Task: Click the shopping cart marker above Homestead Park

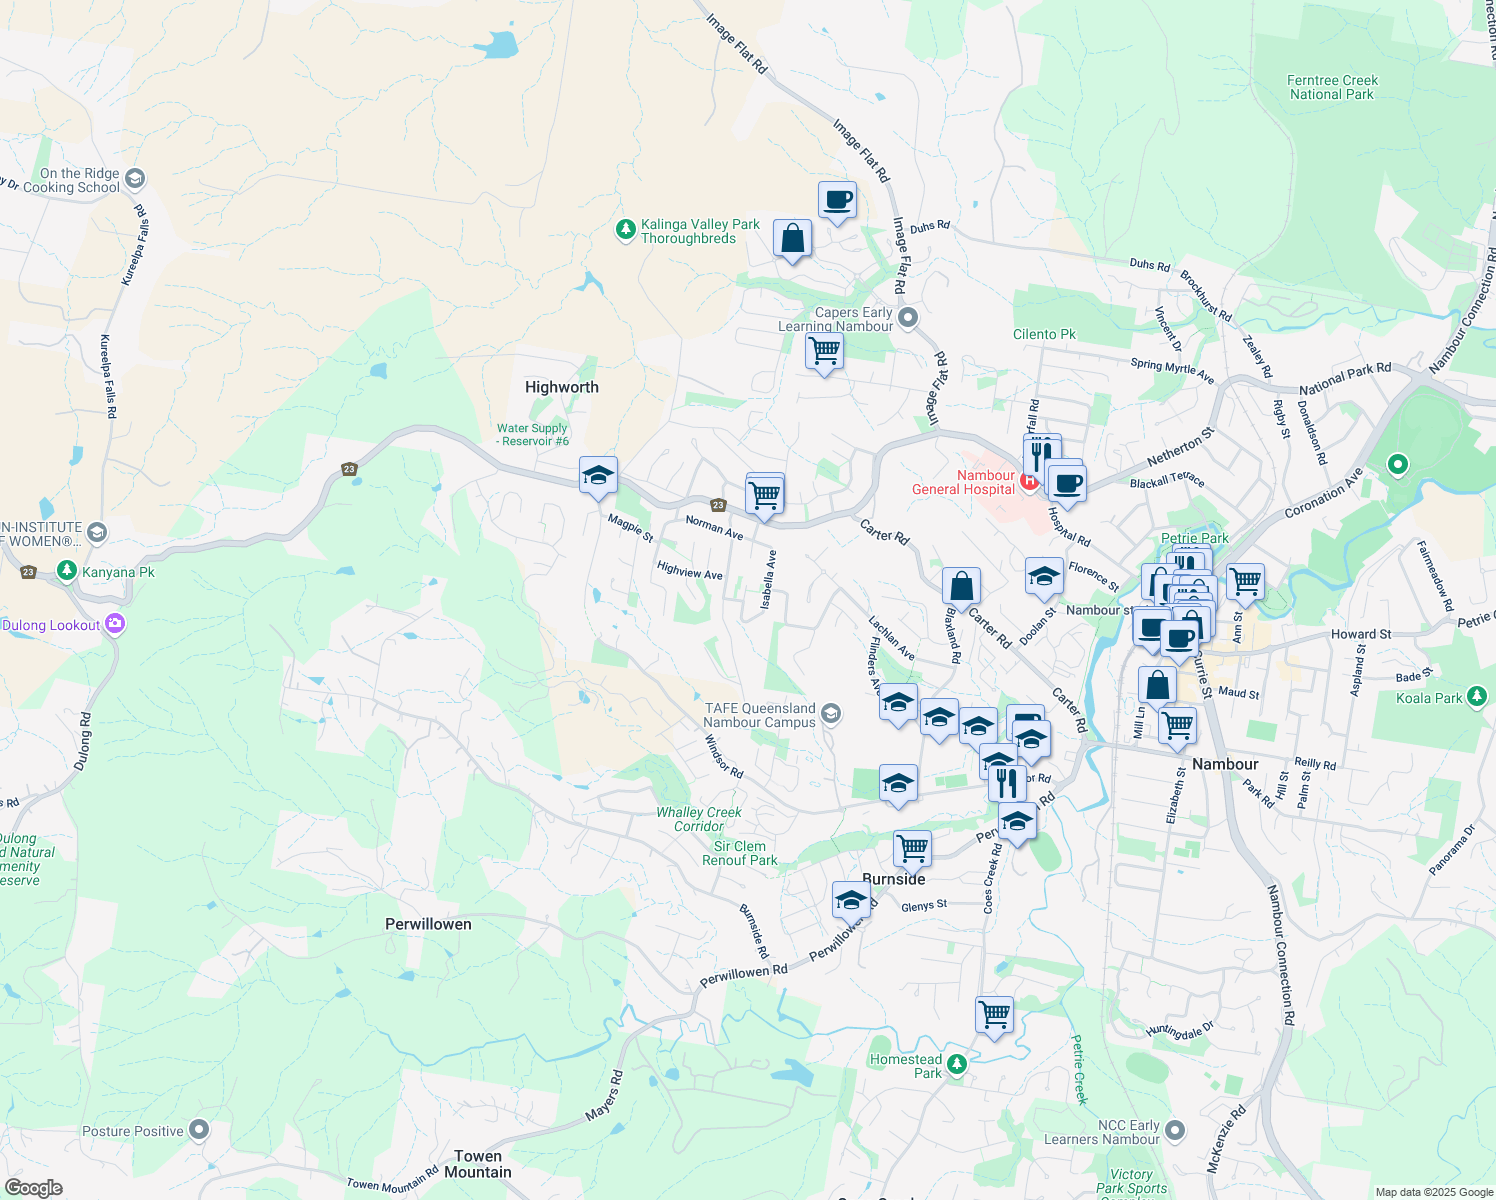Action: tap(994, 1015)
